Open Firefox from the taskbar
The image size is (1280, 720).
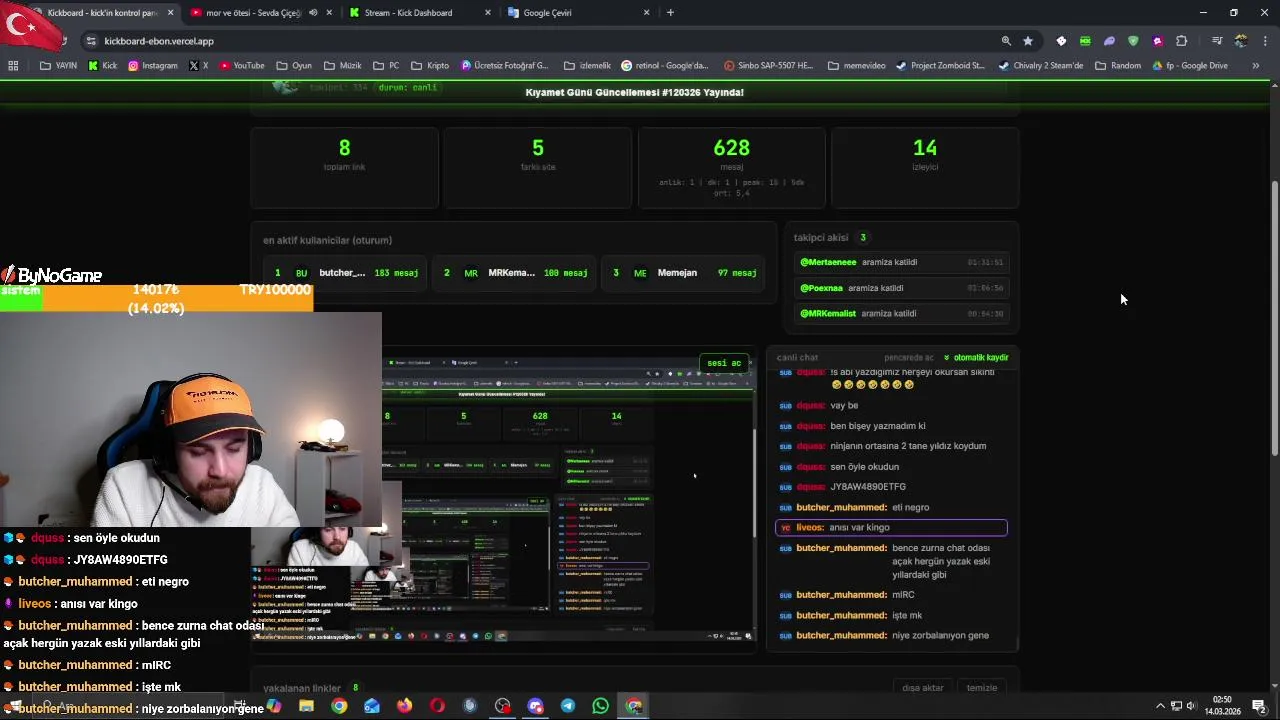pos(404,706)
